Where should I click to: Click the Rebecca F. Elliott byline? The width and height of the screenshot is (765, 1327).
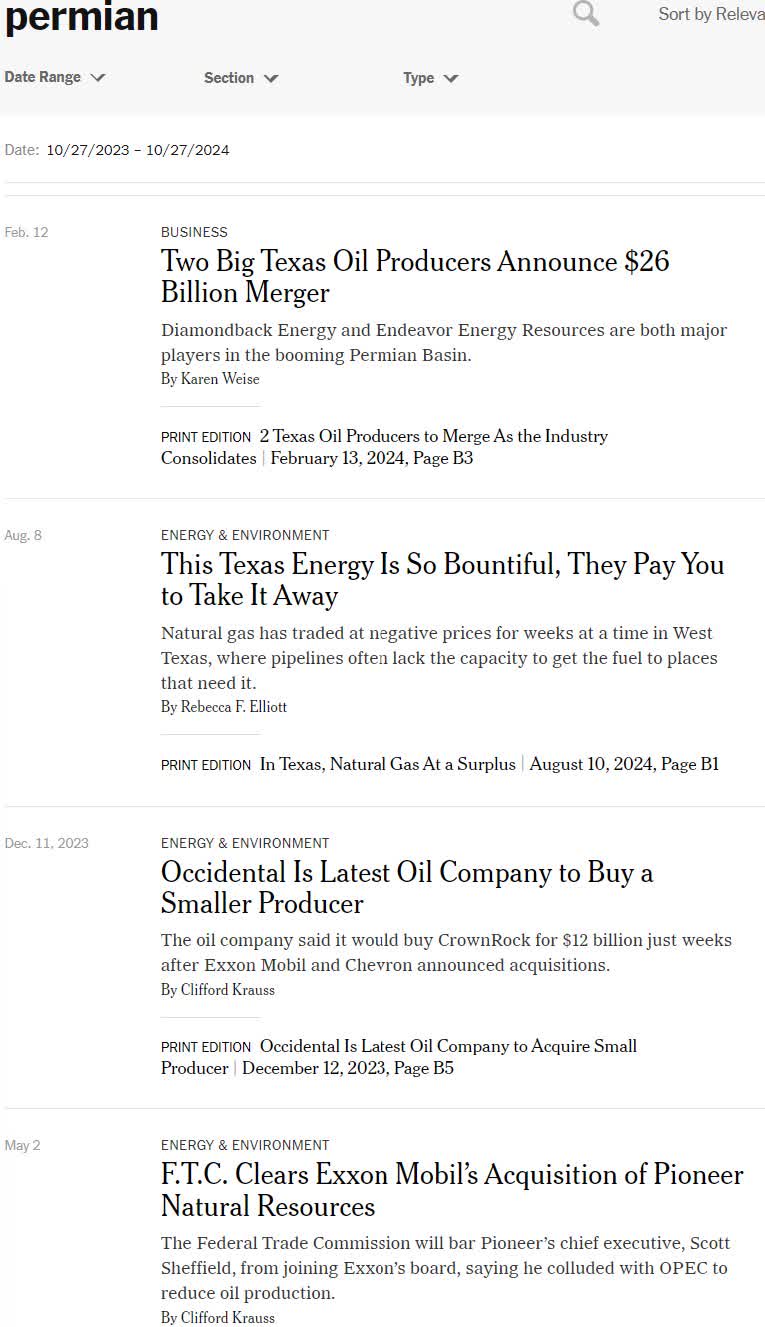pos(224,707)
